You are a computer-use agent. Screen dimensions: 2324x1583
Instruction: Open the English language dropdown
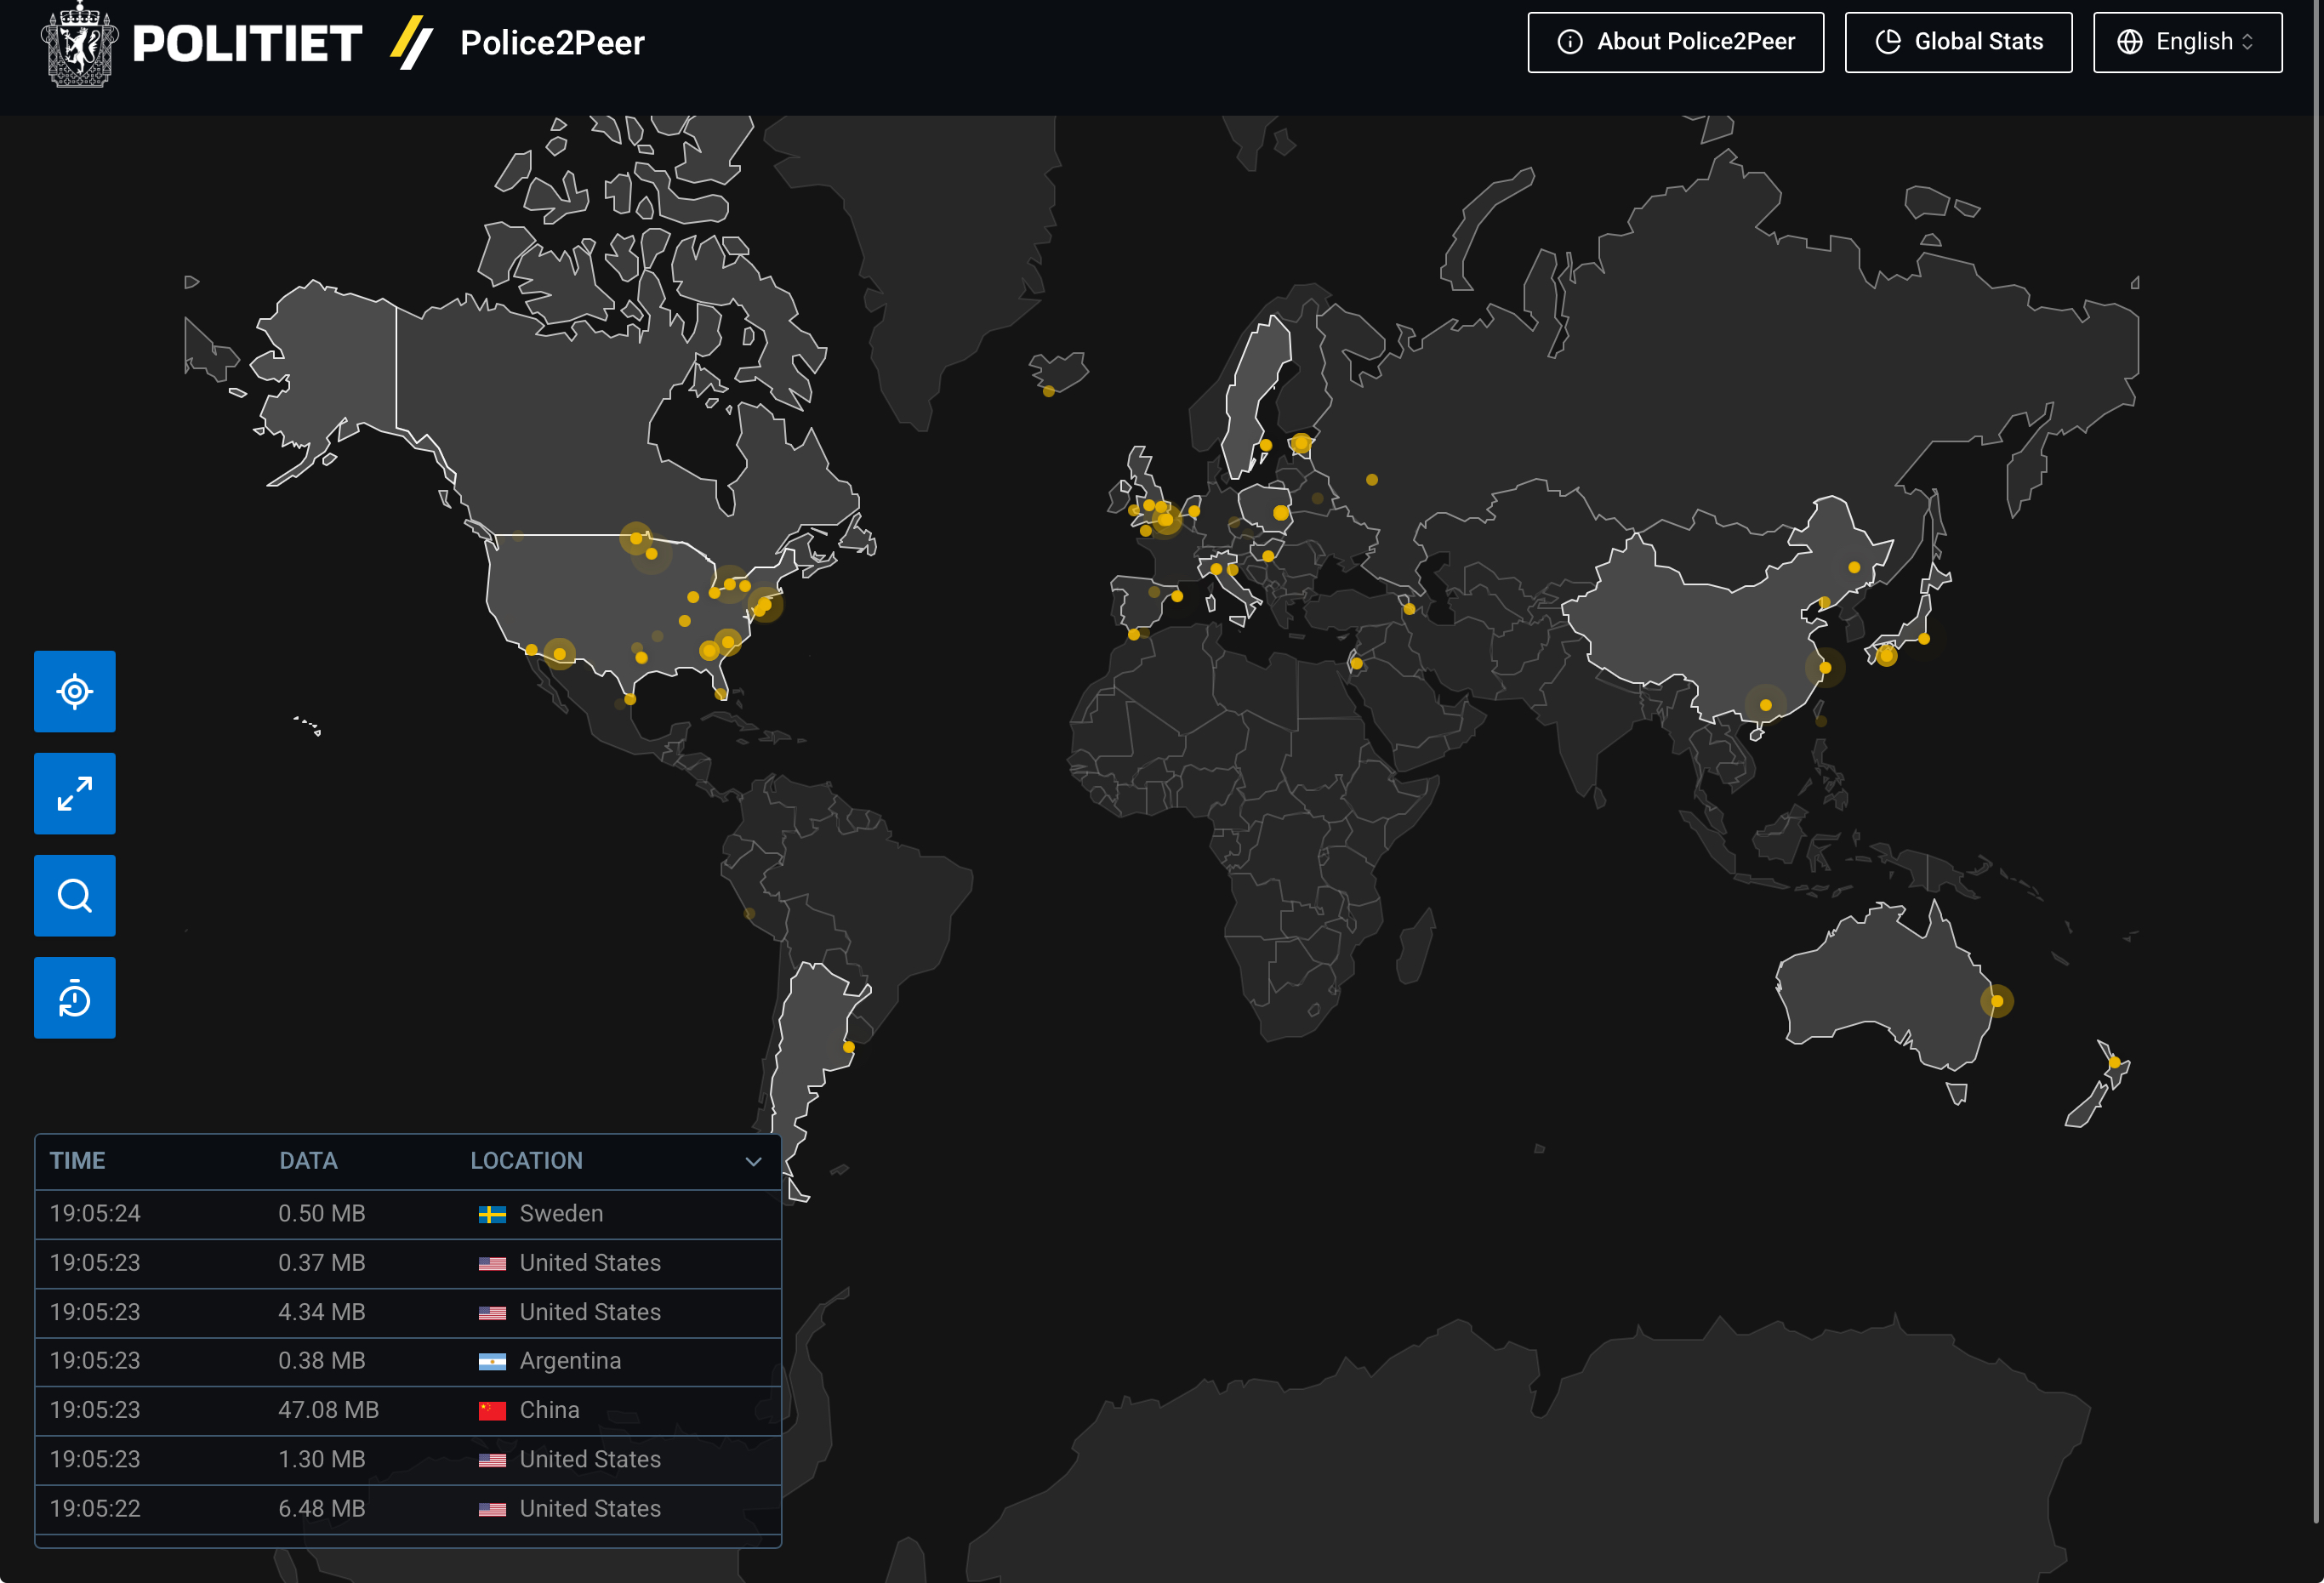click(2187, 42)
